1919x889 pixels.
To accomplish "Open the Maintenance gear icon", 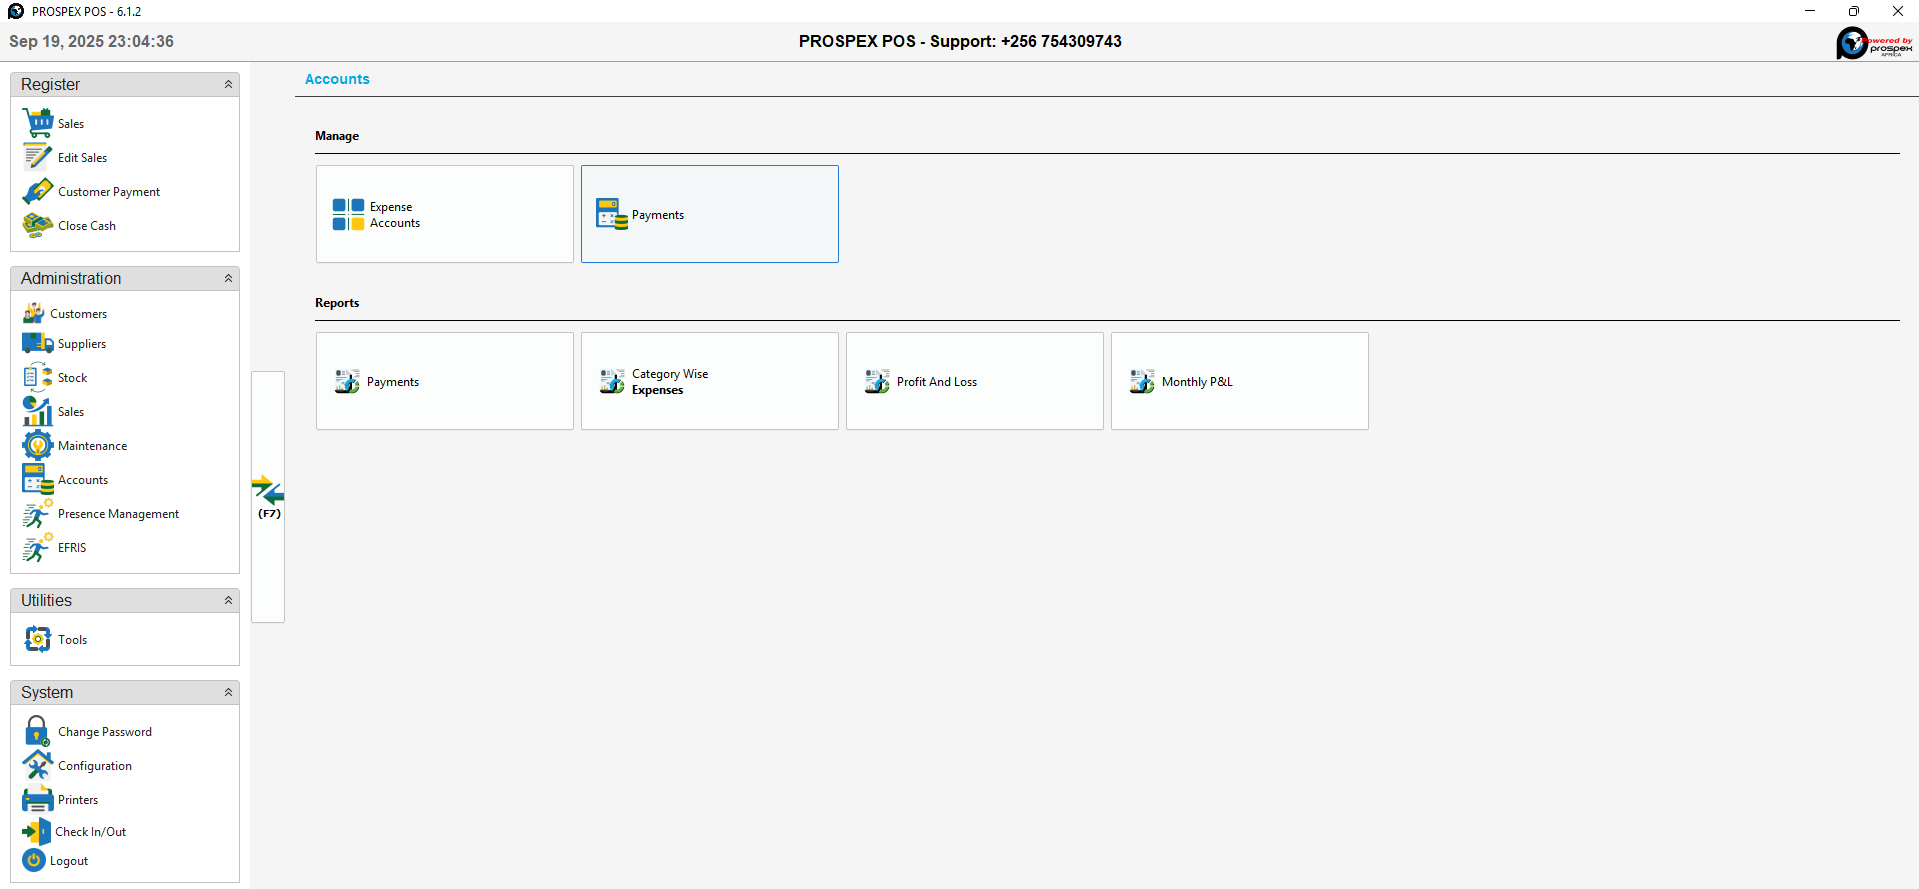I will click(38, 445).
